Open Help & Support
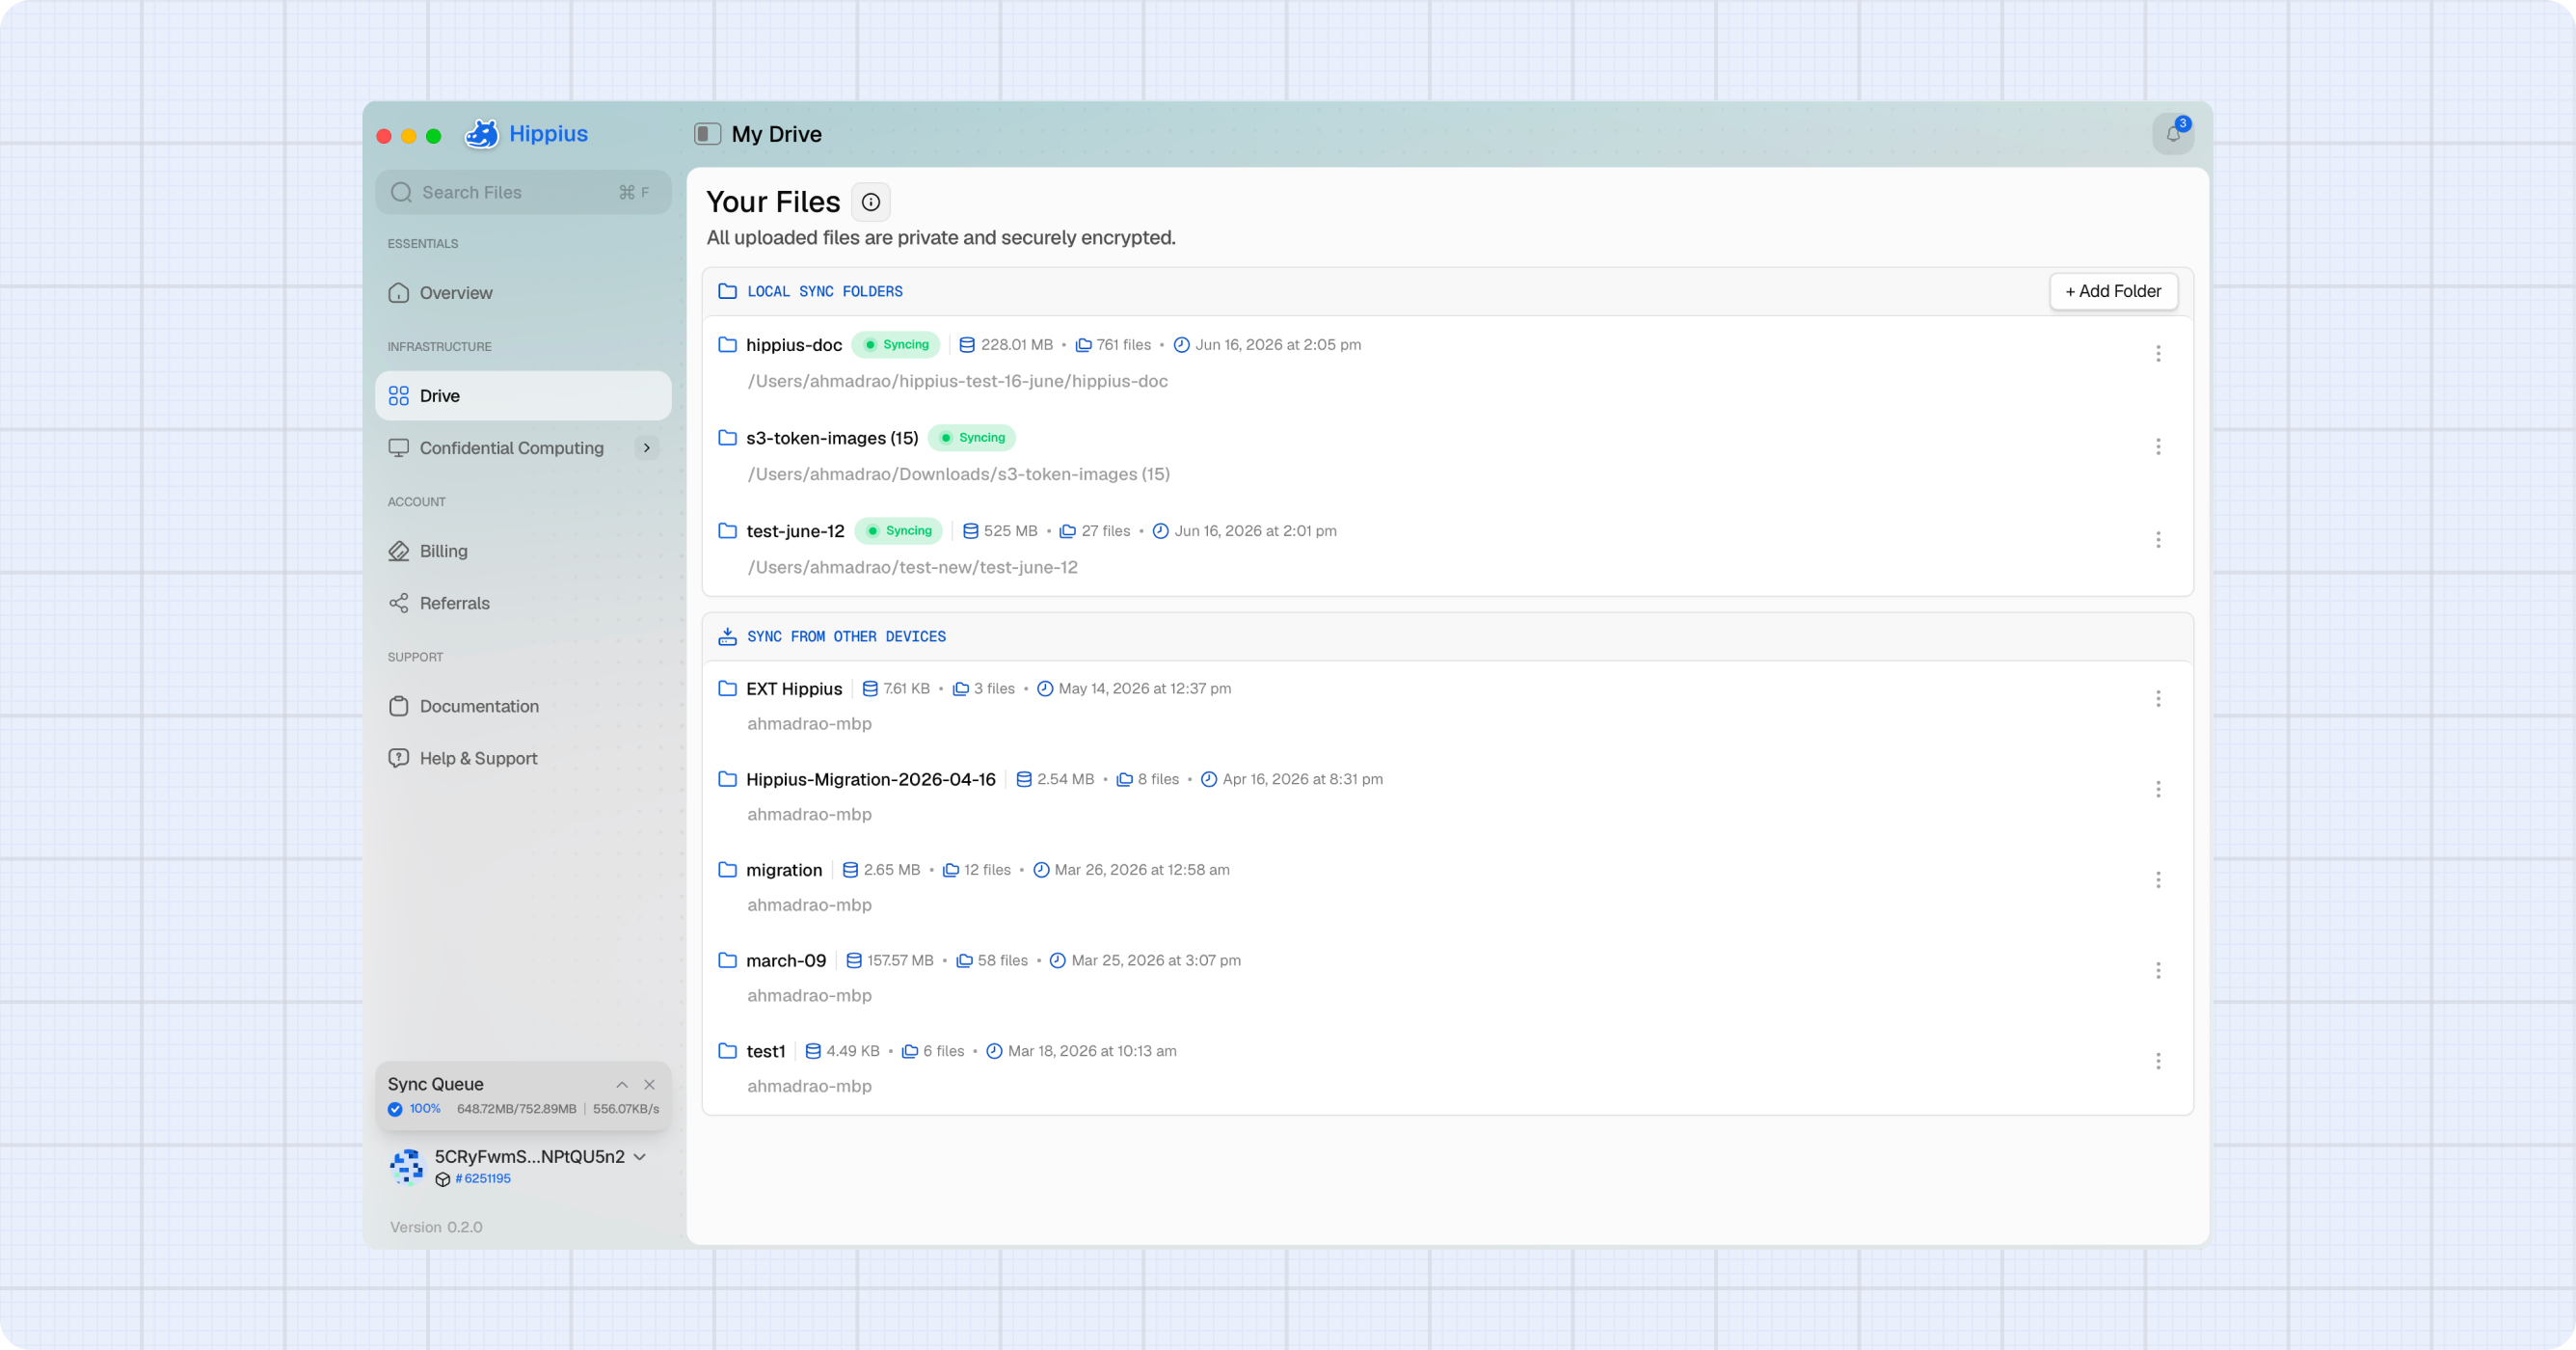 tap(523, 758)
